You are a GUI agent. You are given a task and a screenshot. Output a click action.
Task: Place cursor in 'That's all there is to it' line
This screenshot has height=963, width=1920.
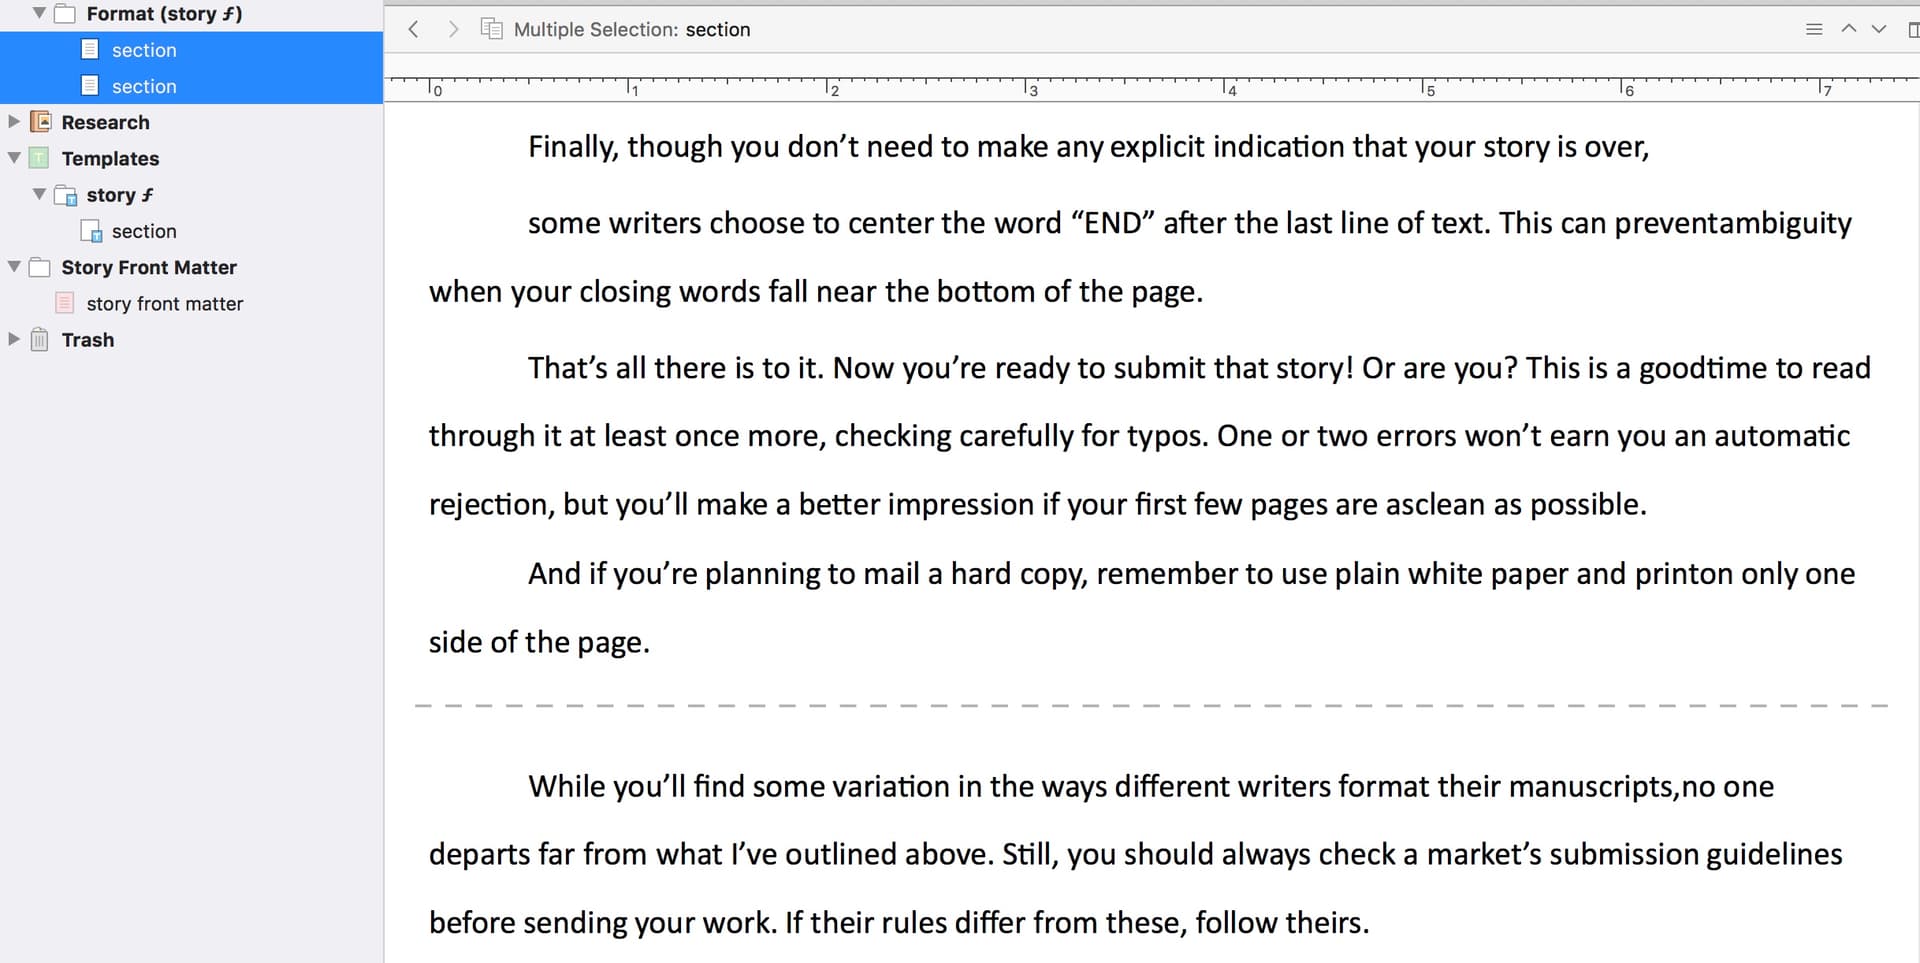pyautogui.click(x=1199, y=368)
